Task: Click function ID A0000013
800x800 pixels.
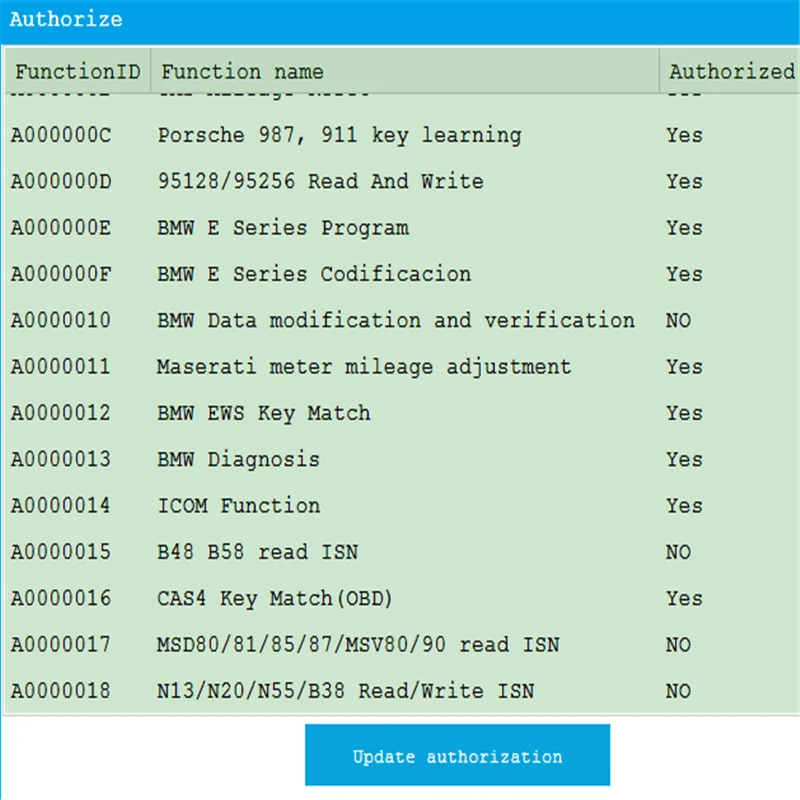Action: 61,460
